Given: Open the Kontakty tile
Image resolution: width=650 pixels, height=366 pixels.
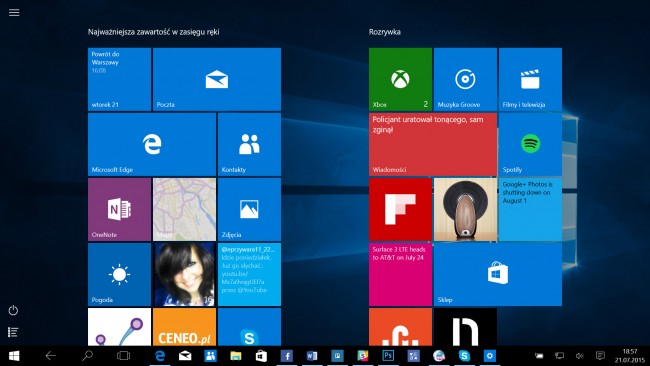Looking at the screenshot, I should 249,144.
